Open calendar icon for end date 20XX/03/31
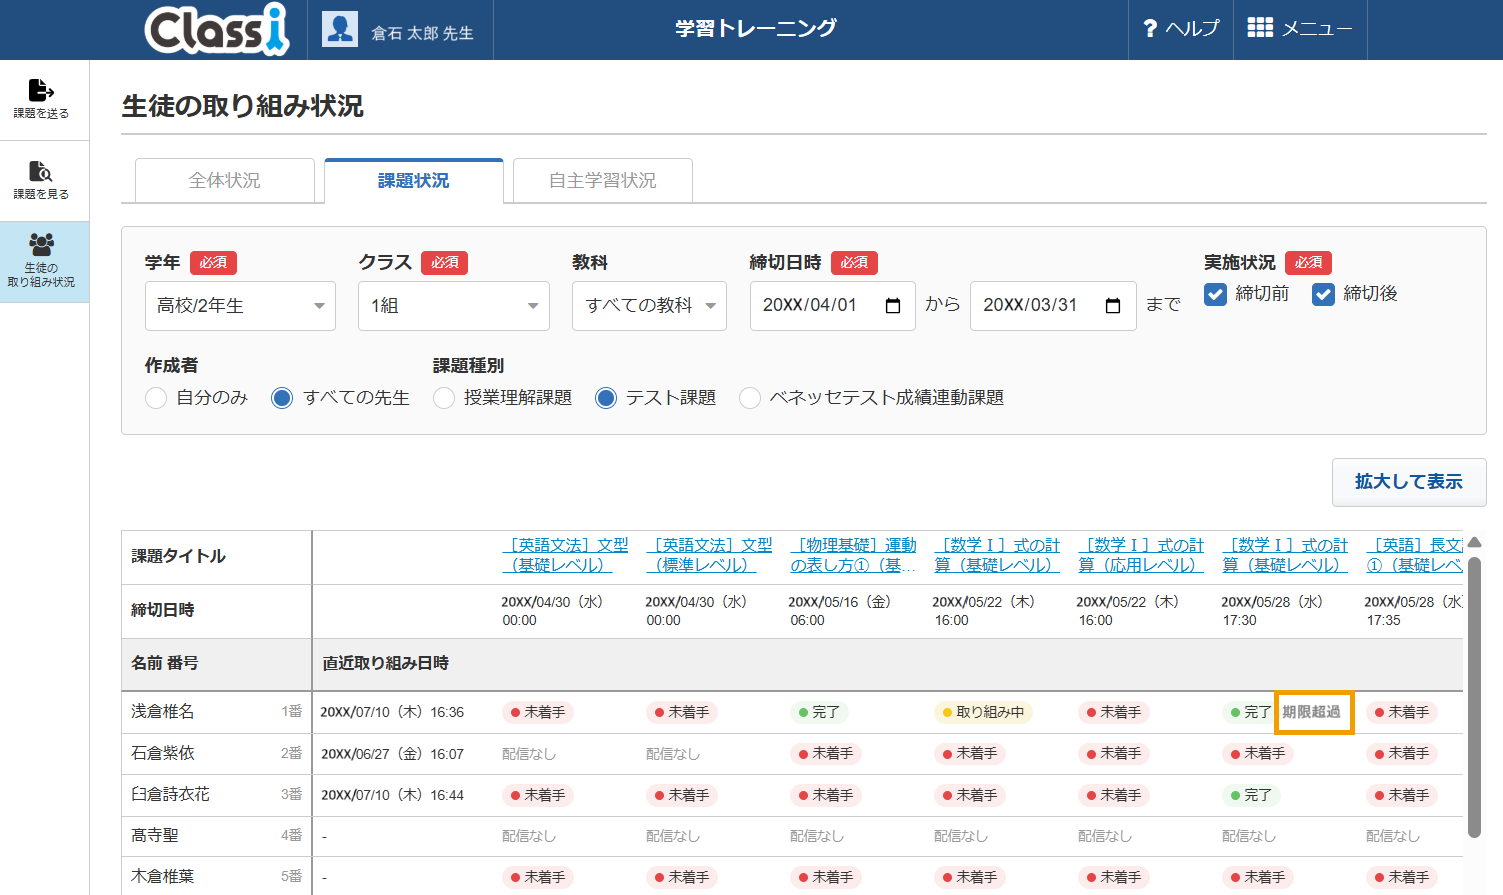This screenshot has height=895, width=1503. [x=1113, y=306]
